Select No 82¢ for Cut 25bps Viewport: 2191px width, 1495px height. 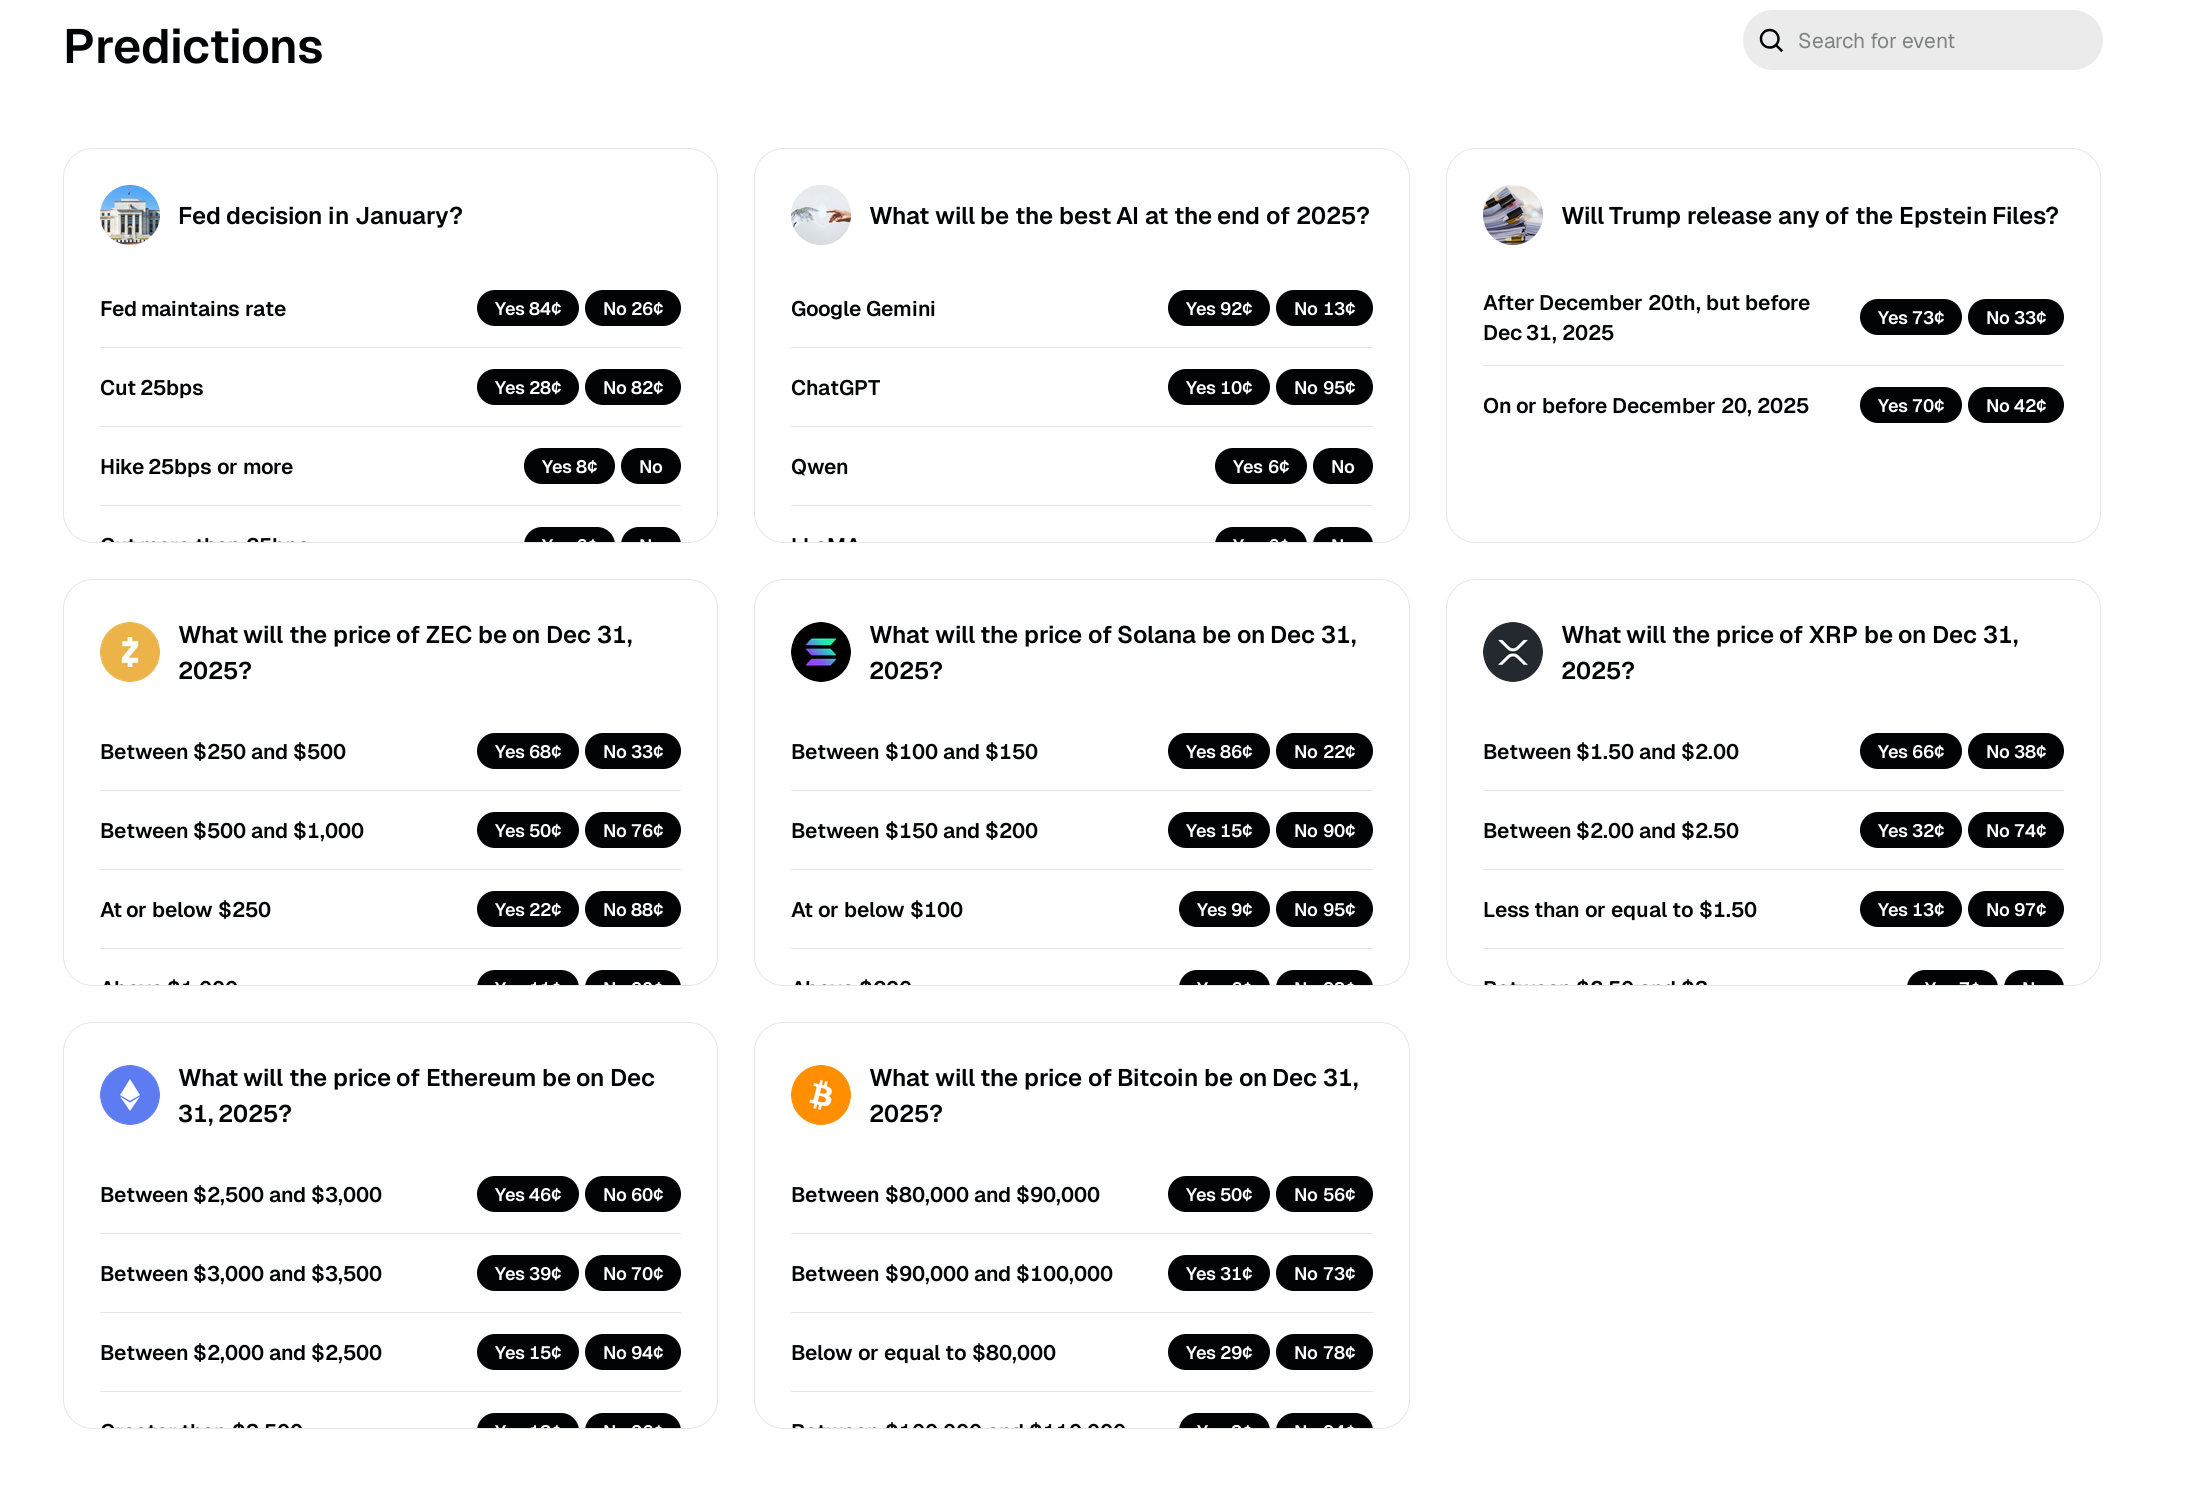(632, 387)
